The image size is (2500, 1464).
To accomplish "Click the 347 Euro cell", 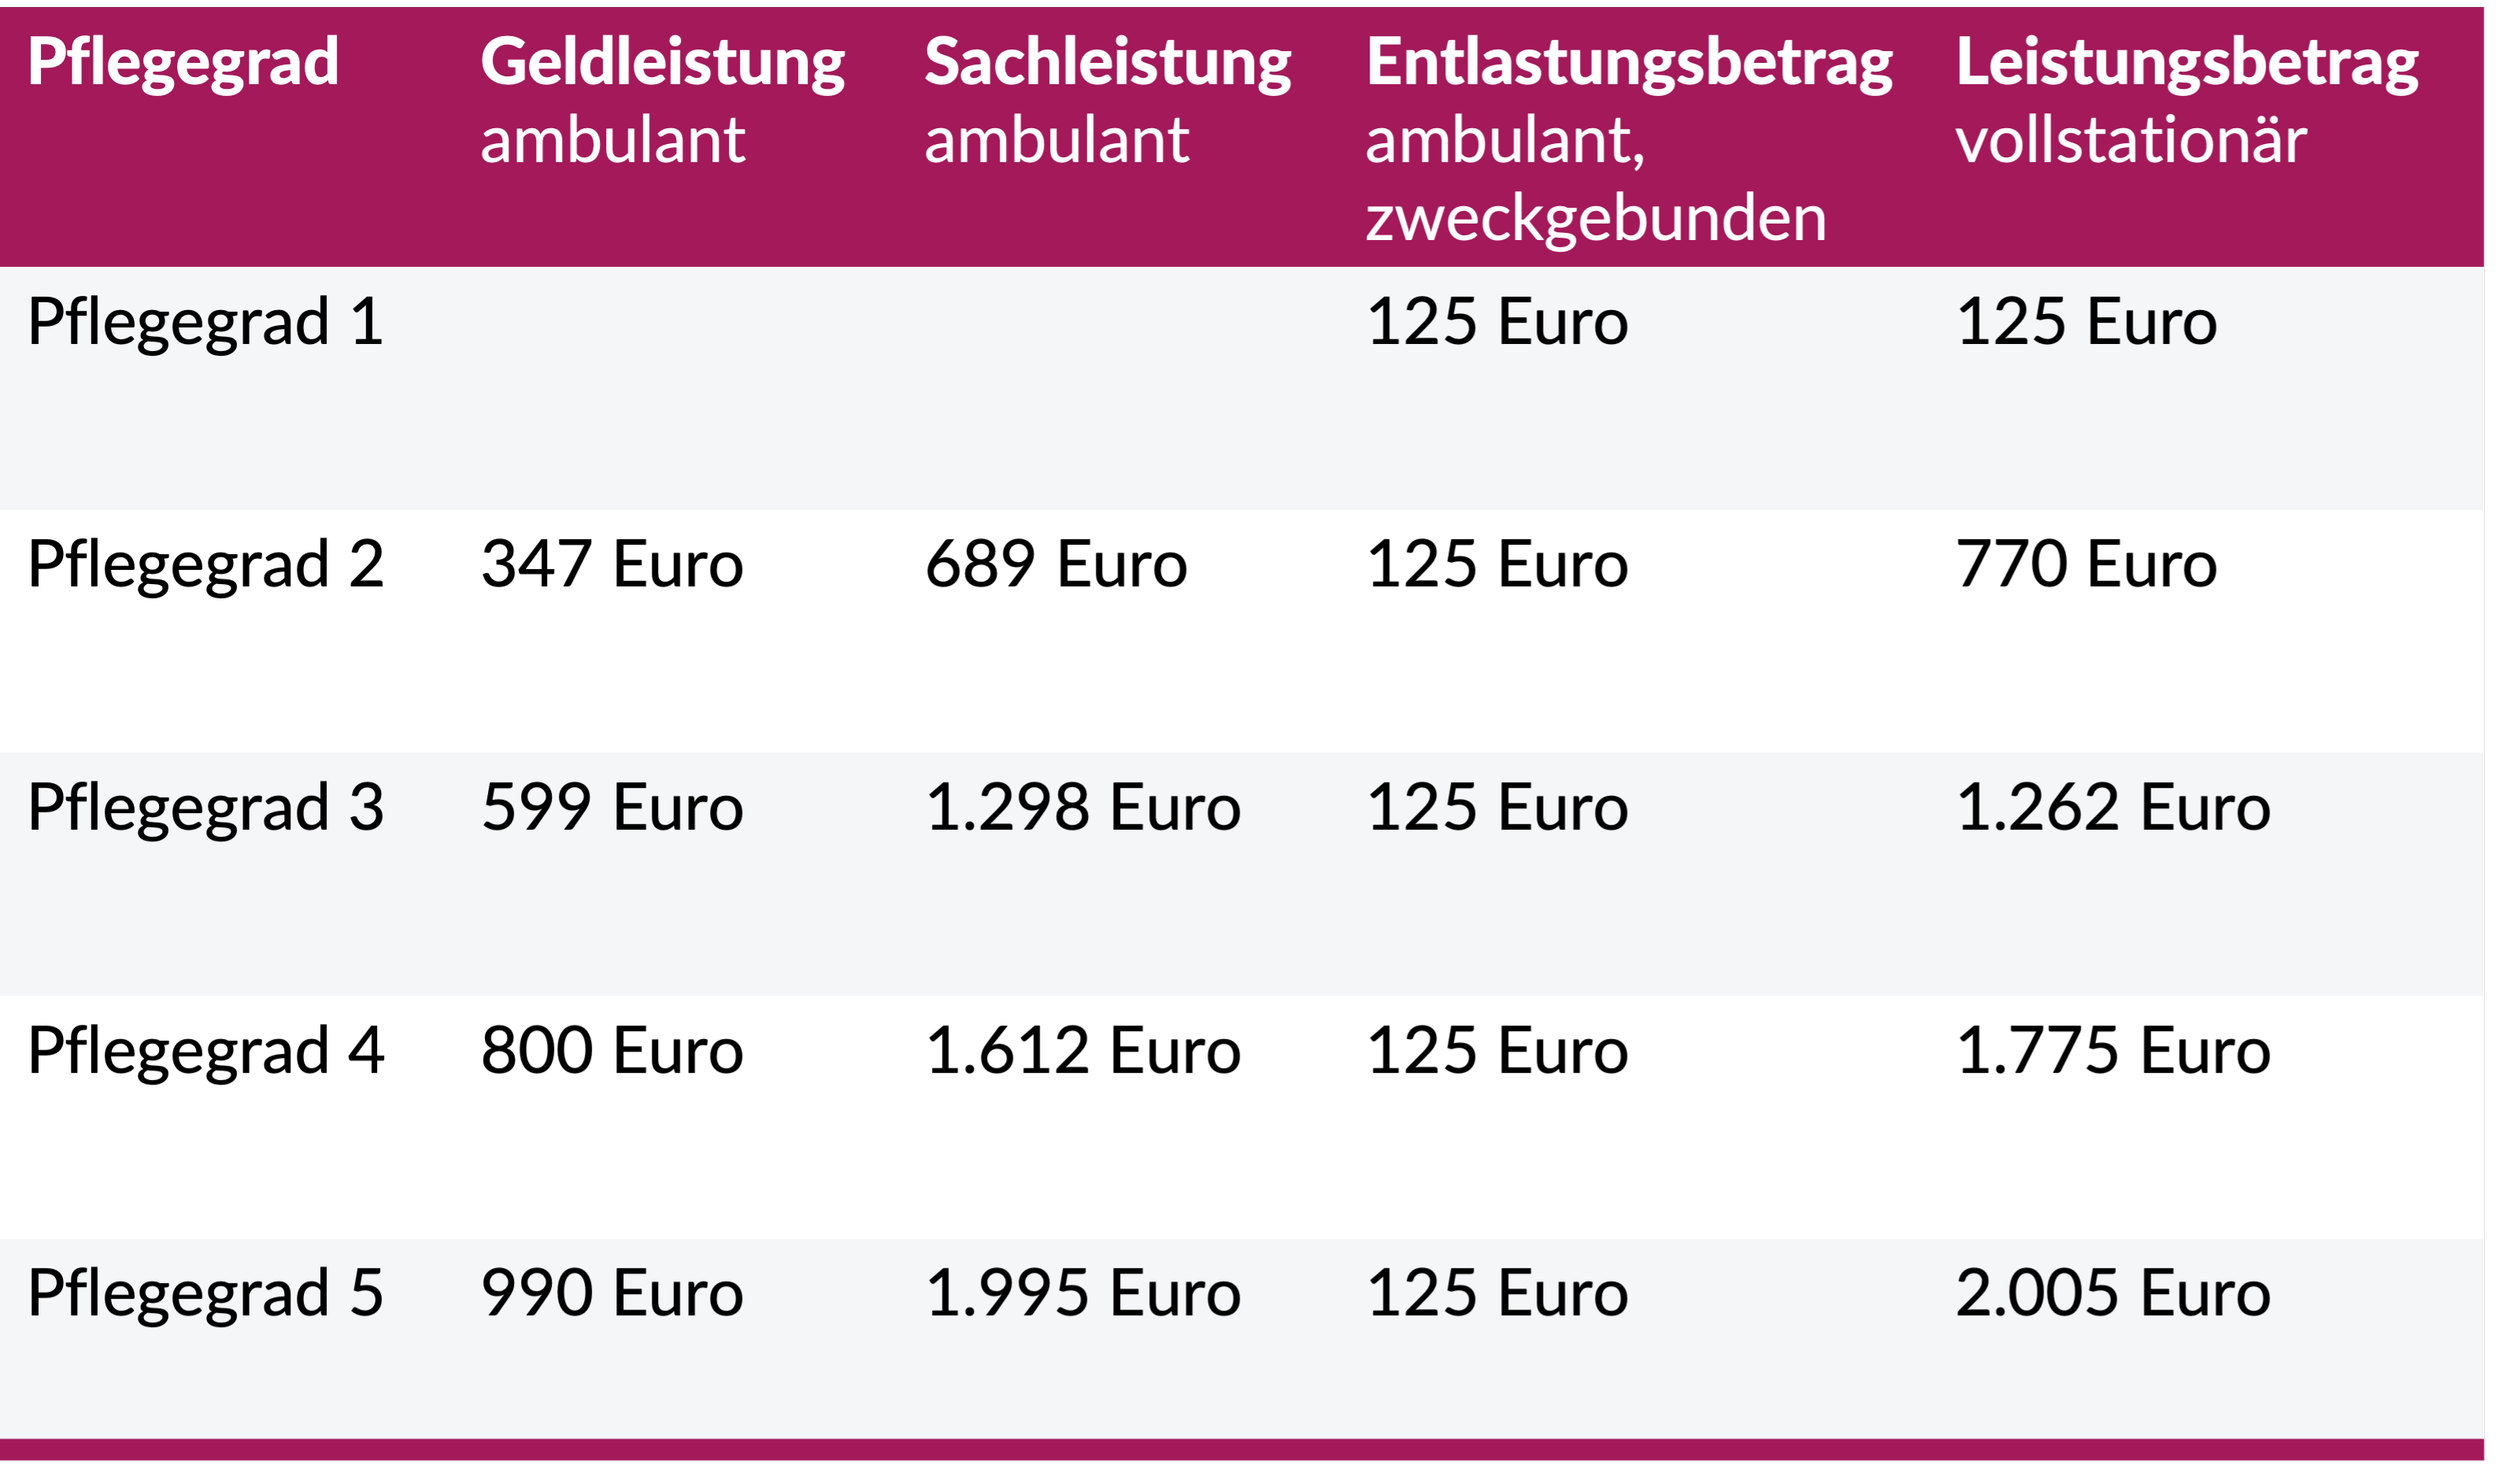I will click(612, 564).
